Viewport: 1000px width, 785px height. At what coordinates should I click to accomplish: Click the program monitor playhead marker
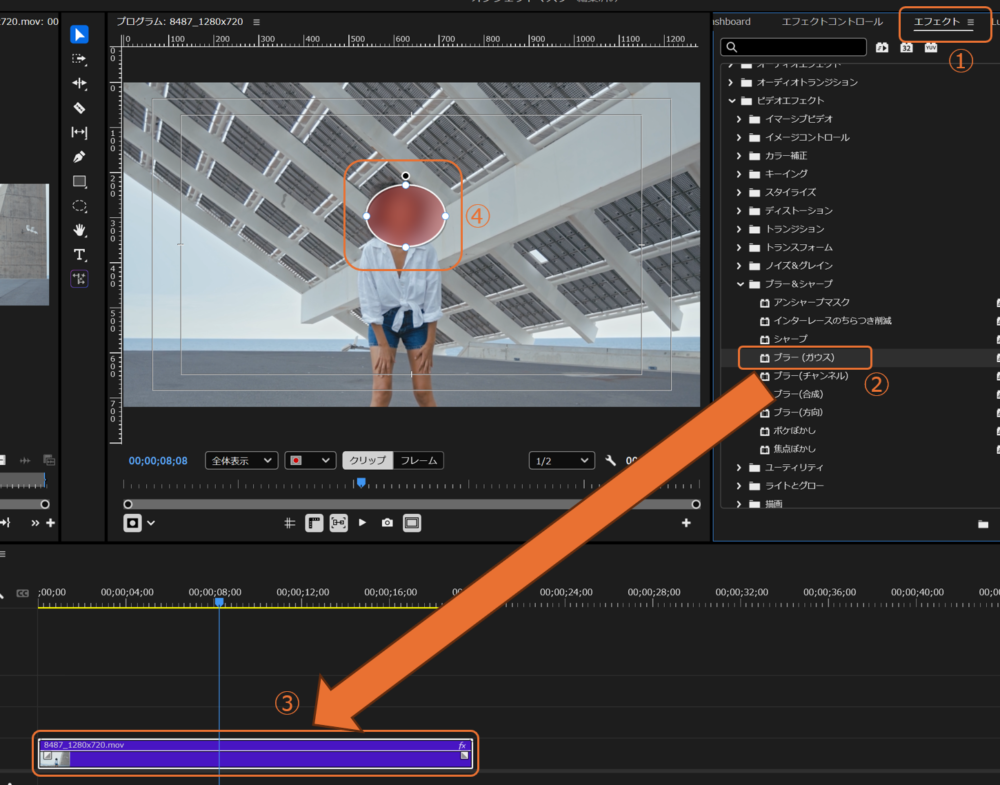[x=361, y=483]
